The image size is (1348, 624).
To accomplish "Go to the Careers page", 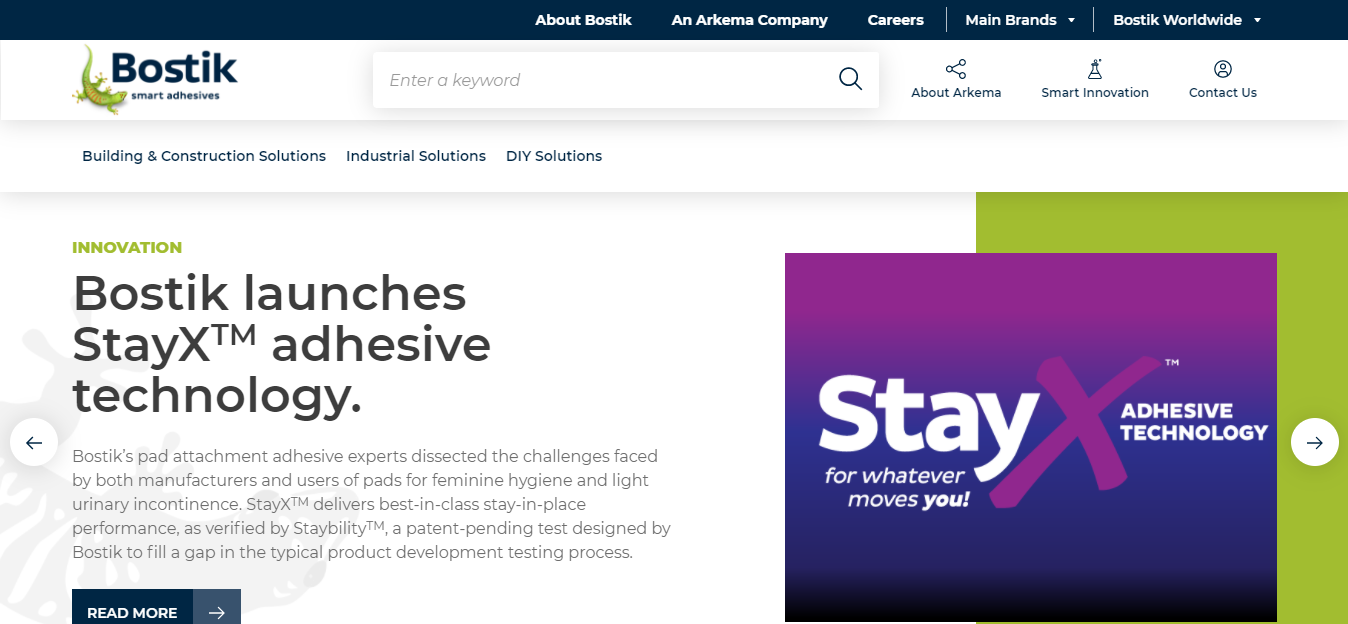I will 896,20.
